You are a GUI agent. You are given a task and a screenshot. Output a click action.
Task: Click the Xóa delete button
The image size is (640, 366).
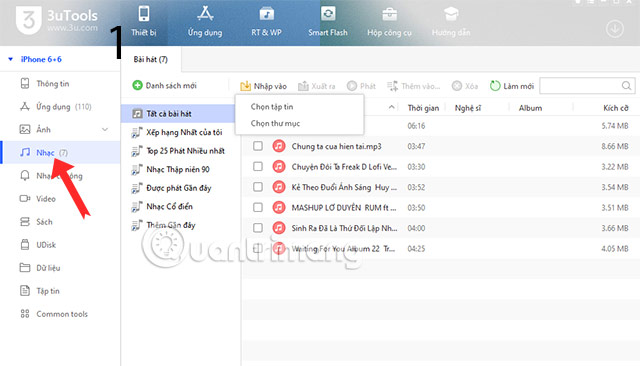click(x=465, y=86)
